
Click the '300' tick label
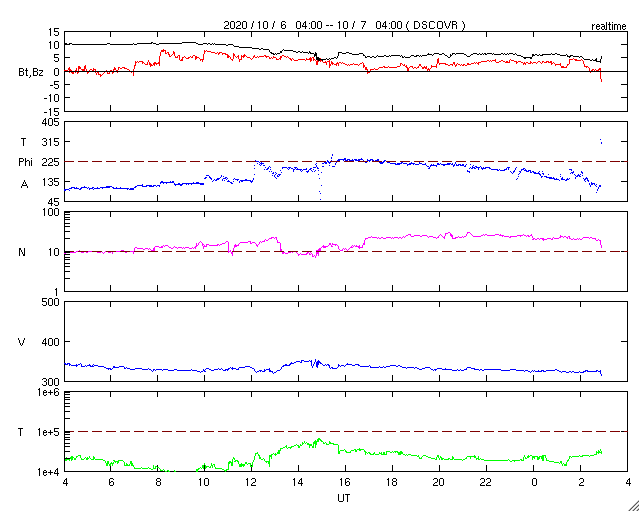tap(51, 382)
